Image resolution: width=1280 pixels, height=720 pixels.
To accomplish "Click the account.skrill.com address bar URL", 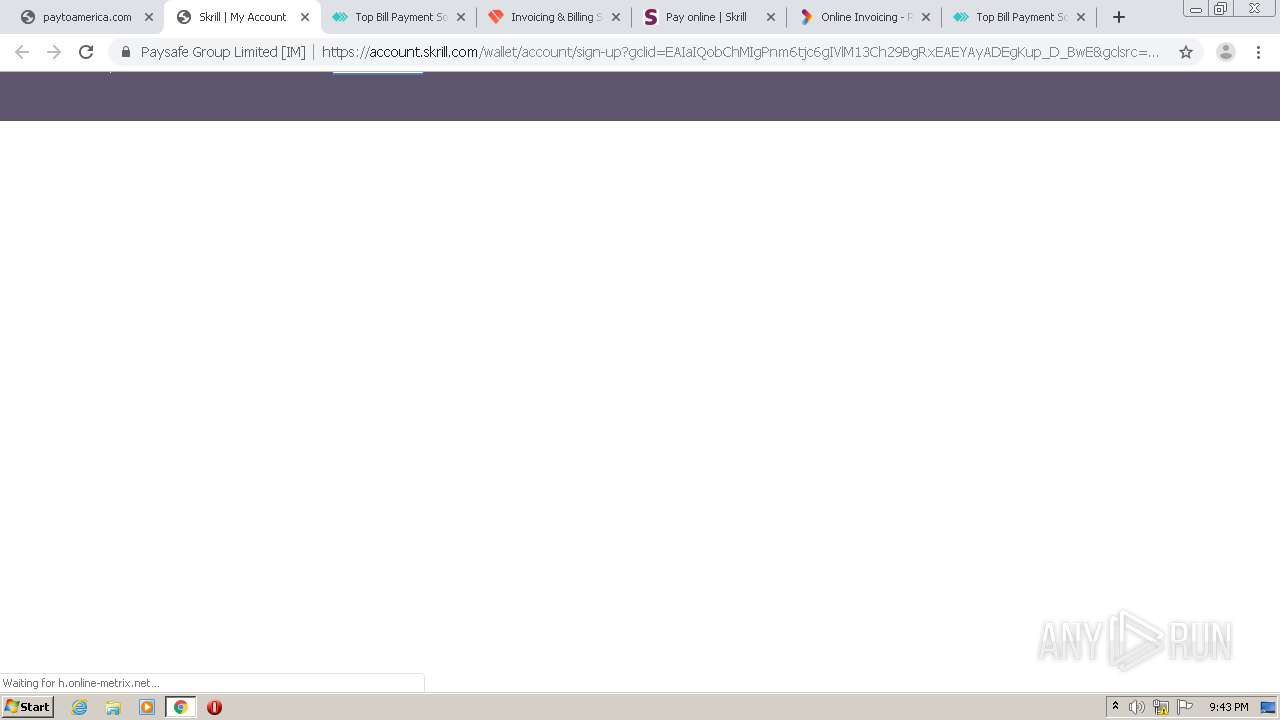I will [x=740, y=52].
